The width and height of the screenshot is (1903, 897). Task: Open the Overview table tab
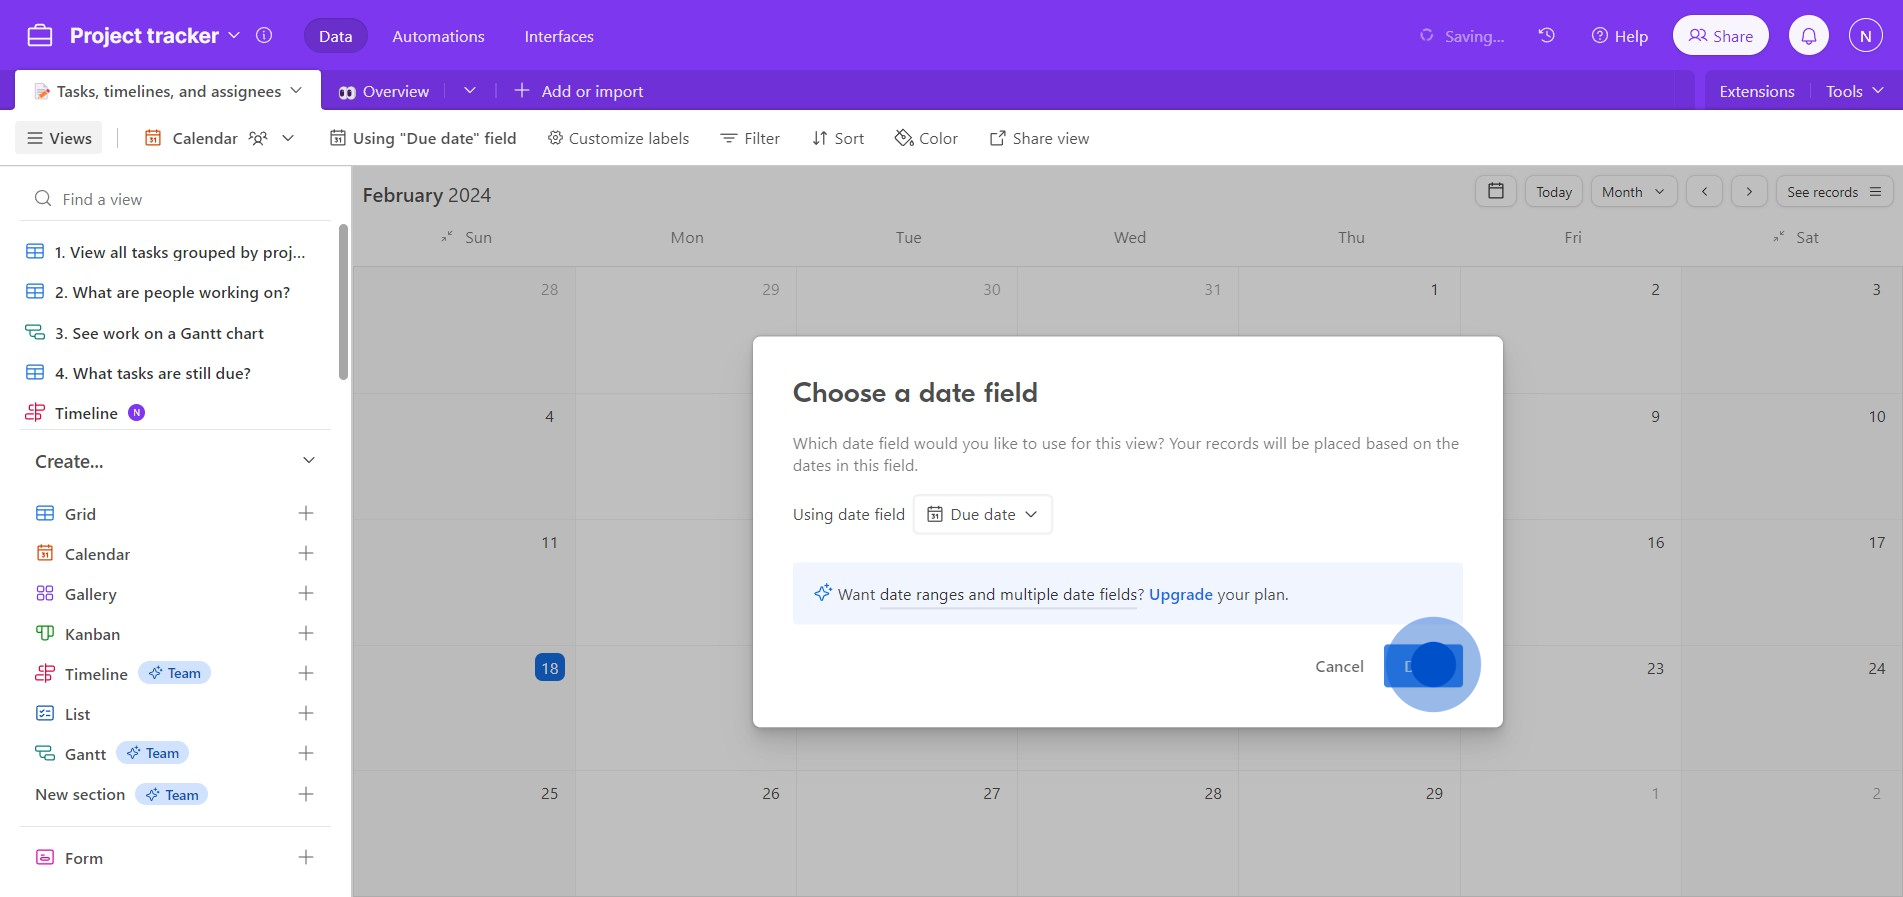click(384, 91)
